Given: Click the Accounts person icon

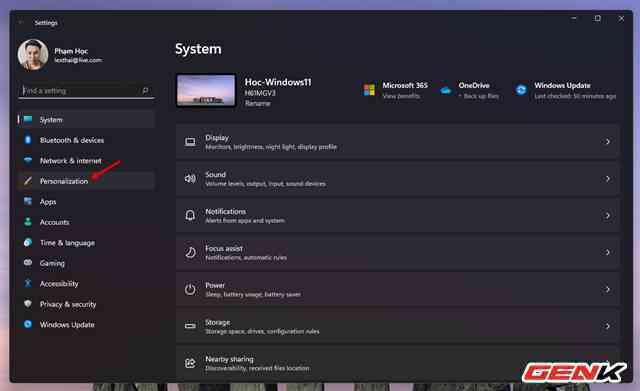Looking at the screenshot, I should [x=28, y=222].
